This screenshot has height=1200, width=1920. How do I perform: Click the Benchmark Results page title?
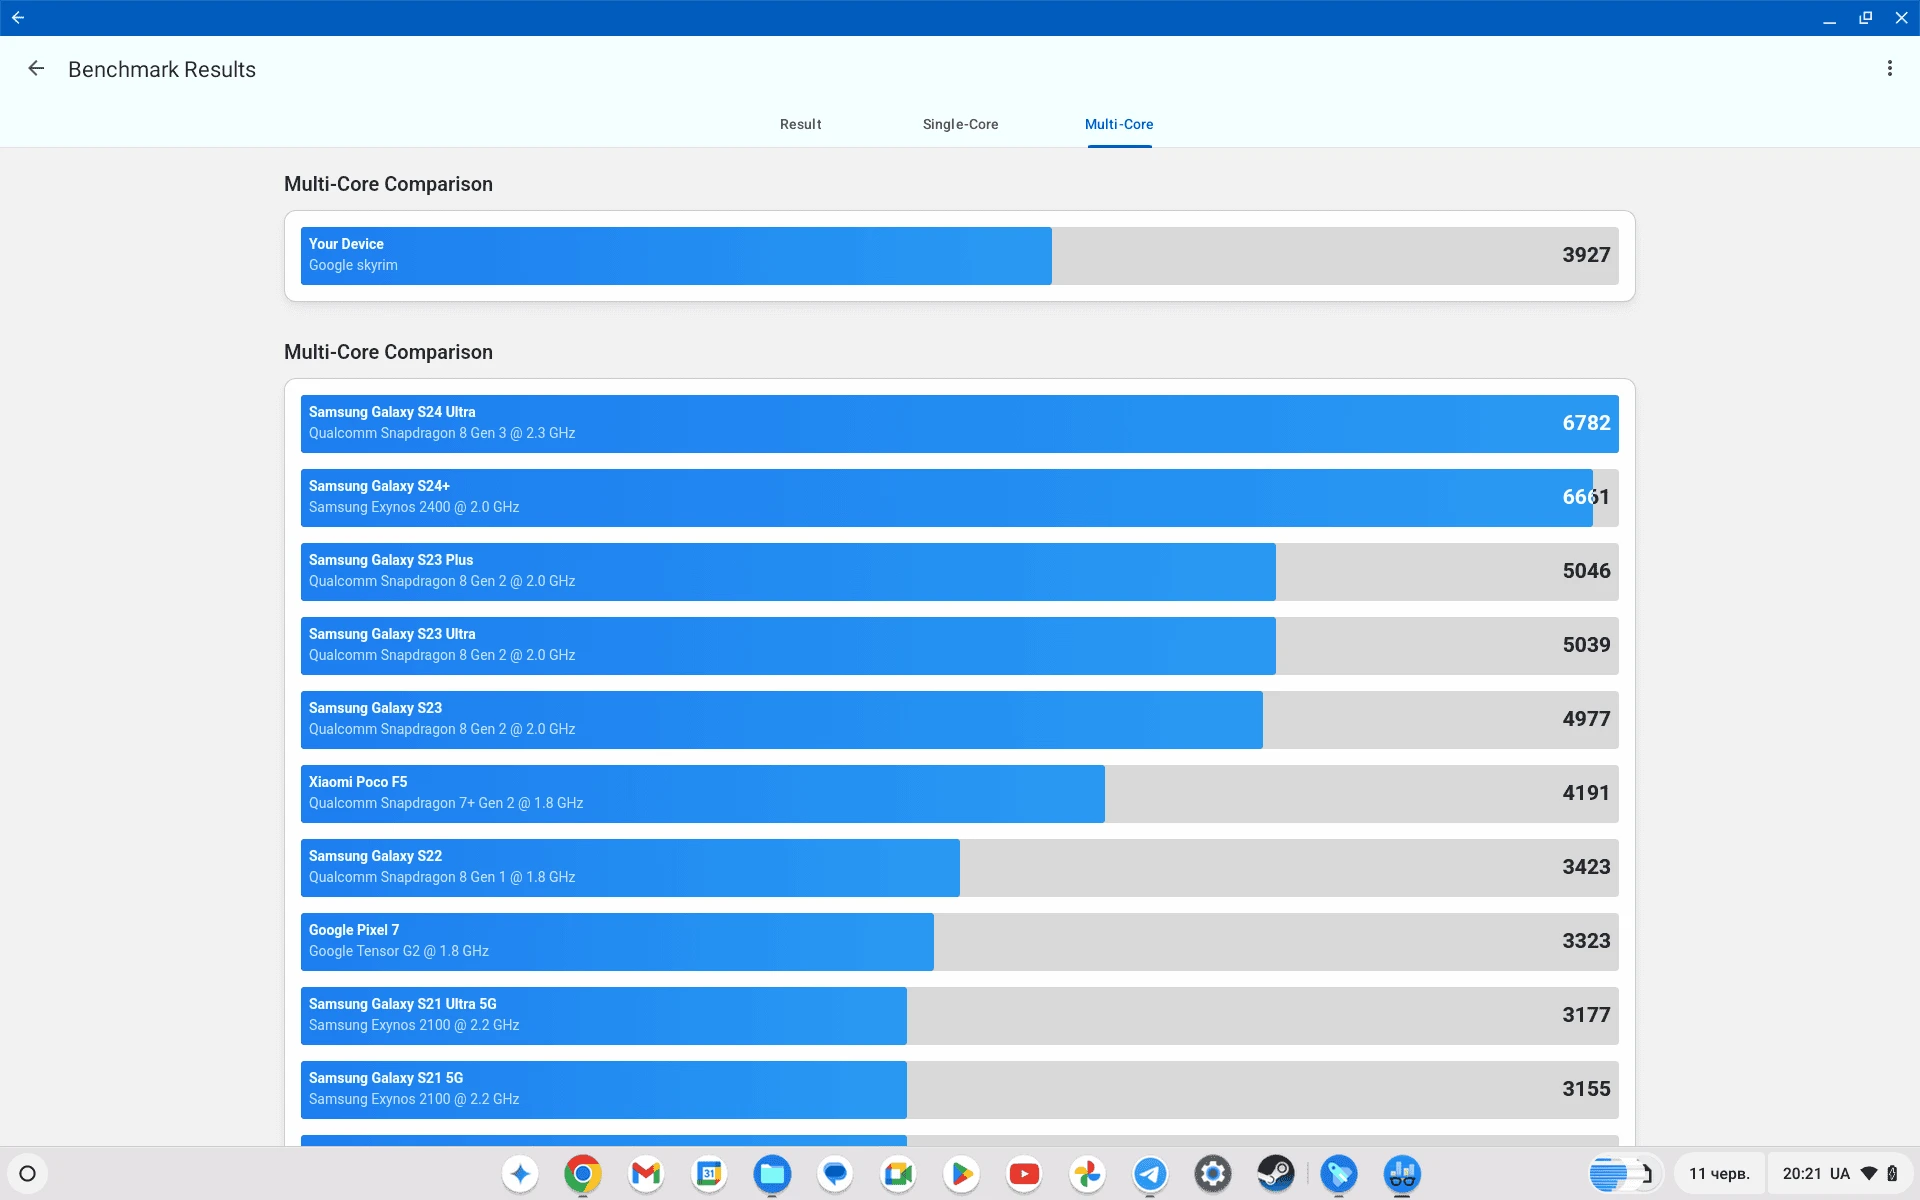tap(162, 69)
